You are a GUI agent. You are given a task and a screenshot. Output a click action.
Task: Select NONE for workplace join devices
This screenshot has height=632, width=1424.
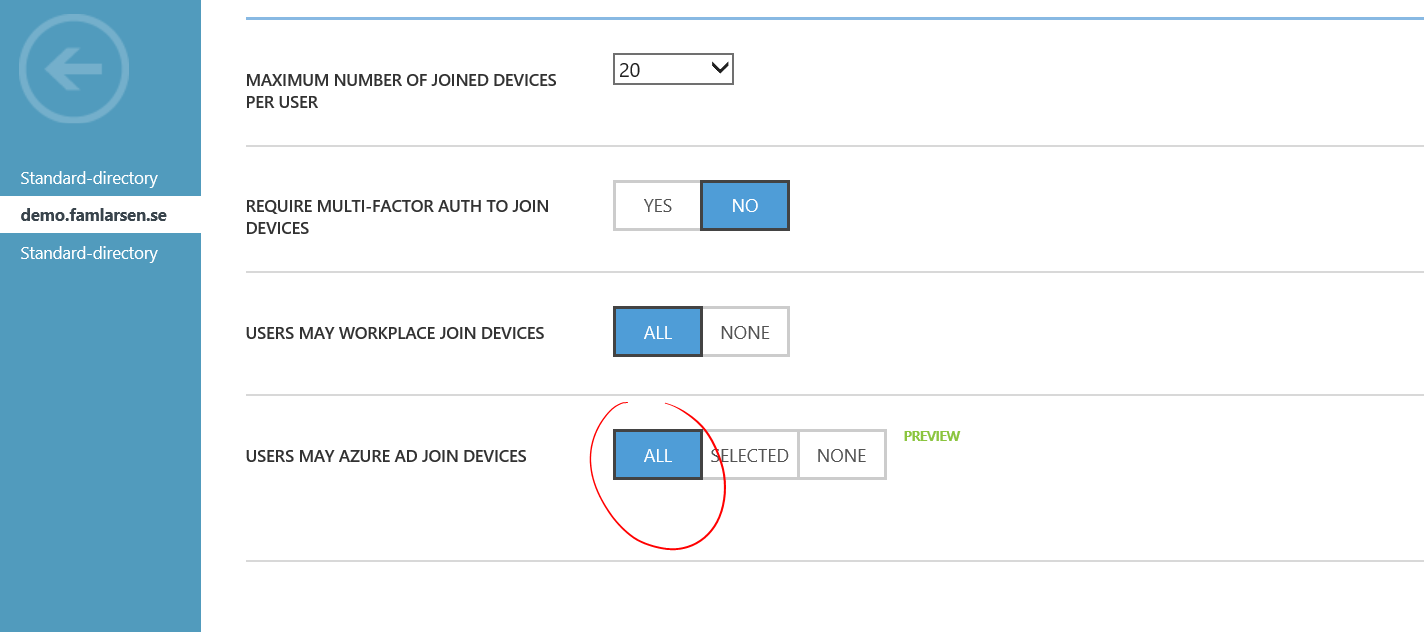point(745,332)
